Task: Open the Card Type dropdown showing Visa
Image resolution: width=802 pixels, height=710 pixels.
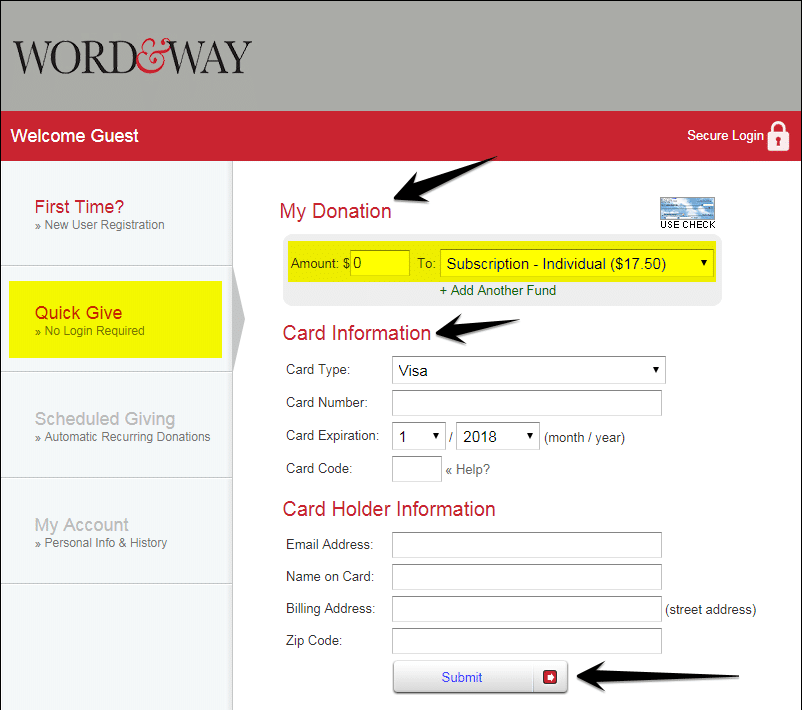Action: [528, 370]
